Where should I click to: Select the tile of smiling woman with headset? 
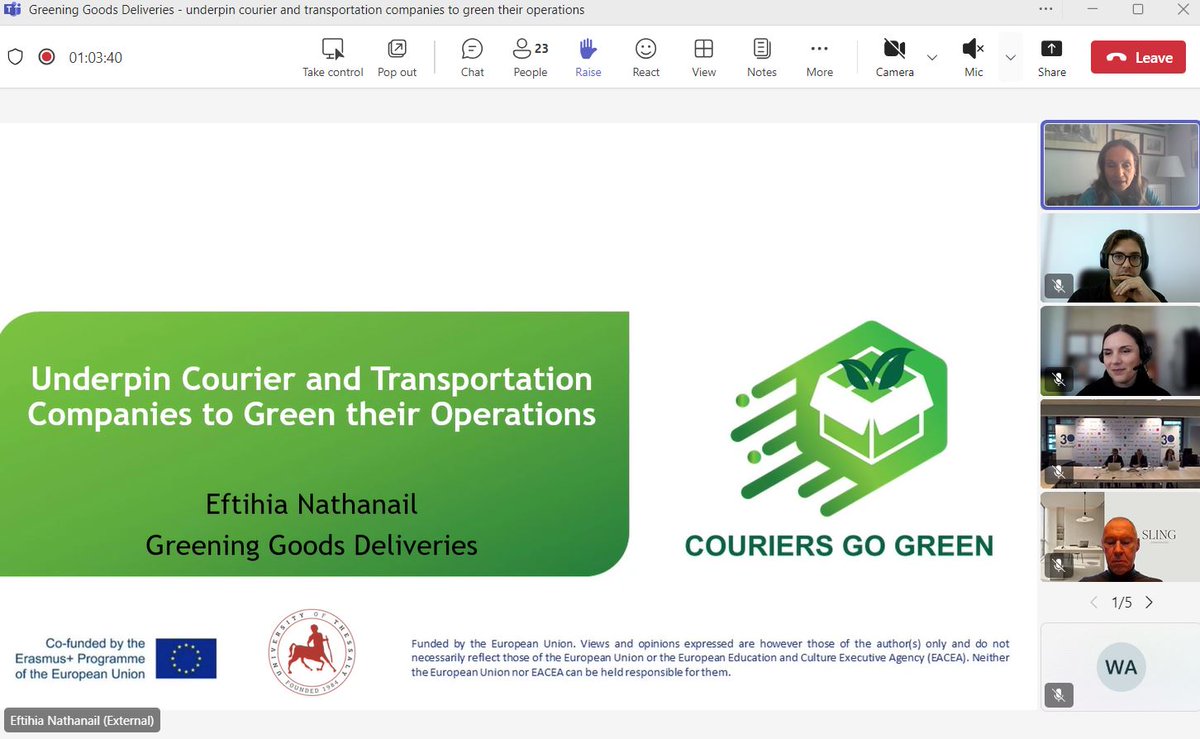[x=1119, y=351]
